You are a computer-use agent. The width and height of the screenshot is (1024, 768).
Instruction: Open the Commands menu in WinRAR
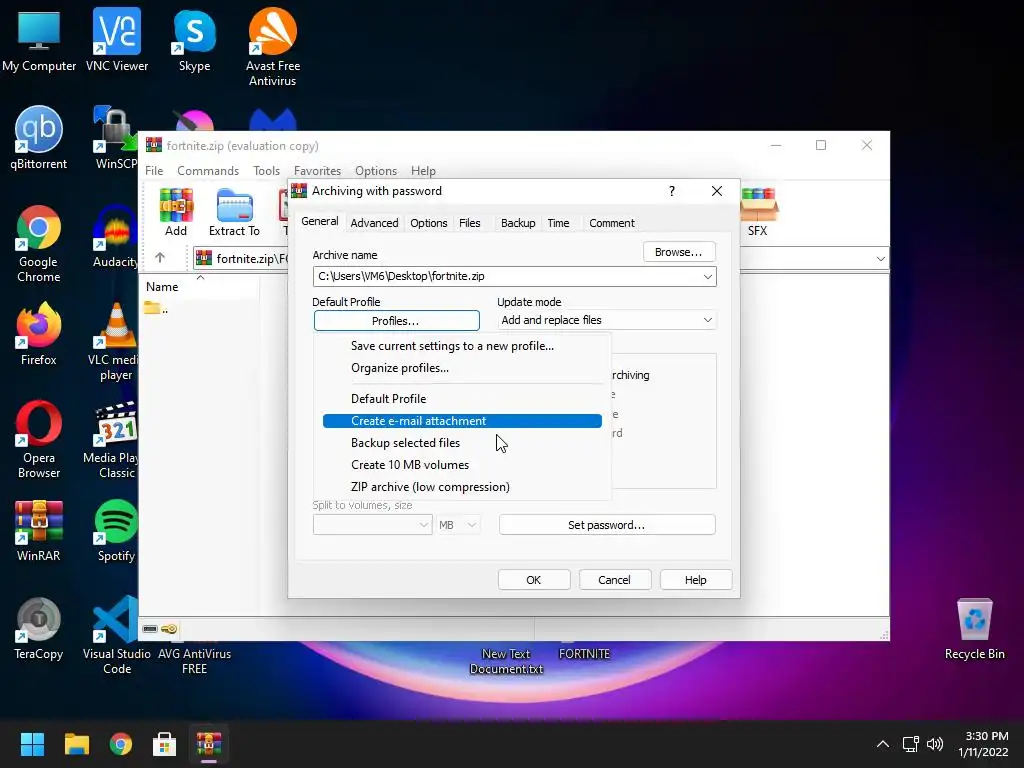[208, 170]
